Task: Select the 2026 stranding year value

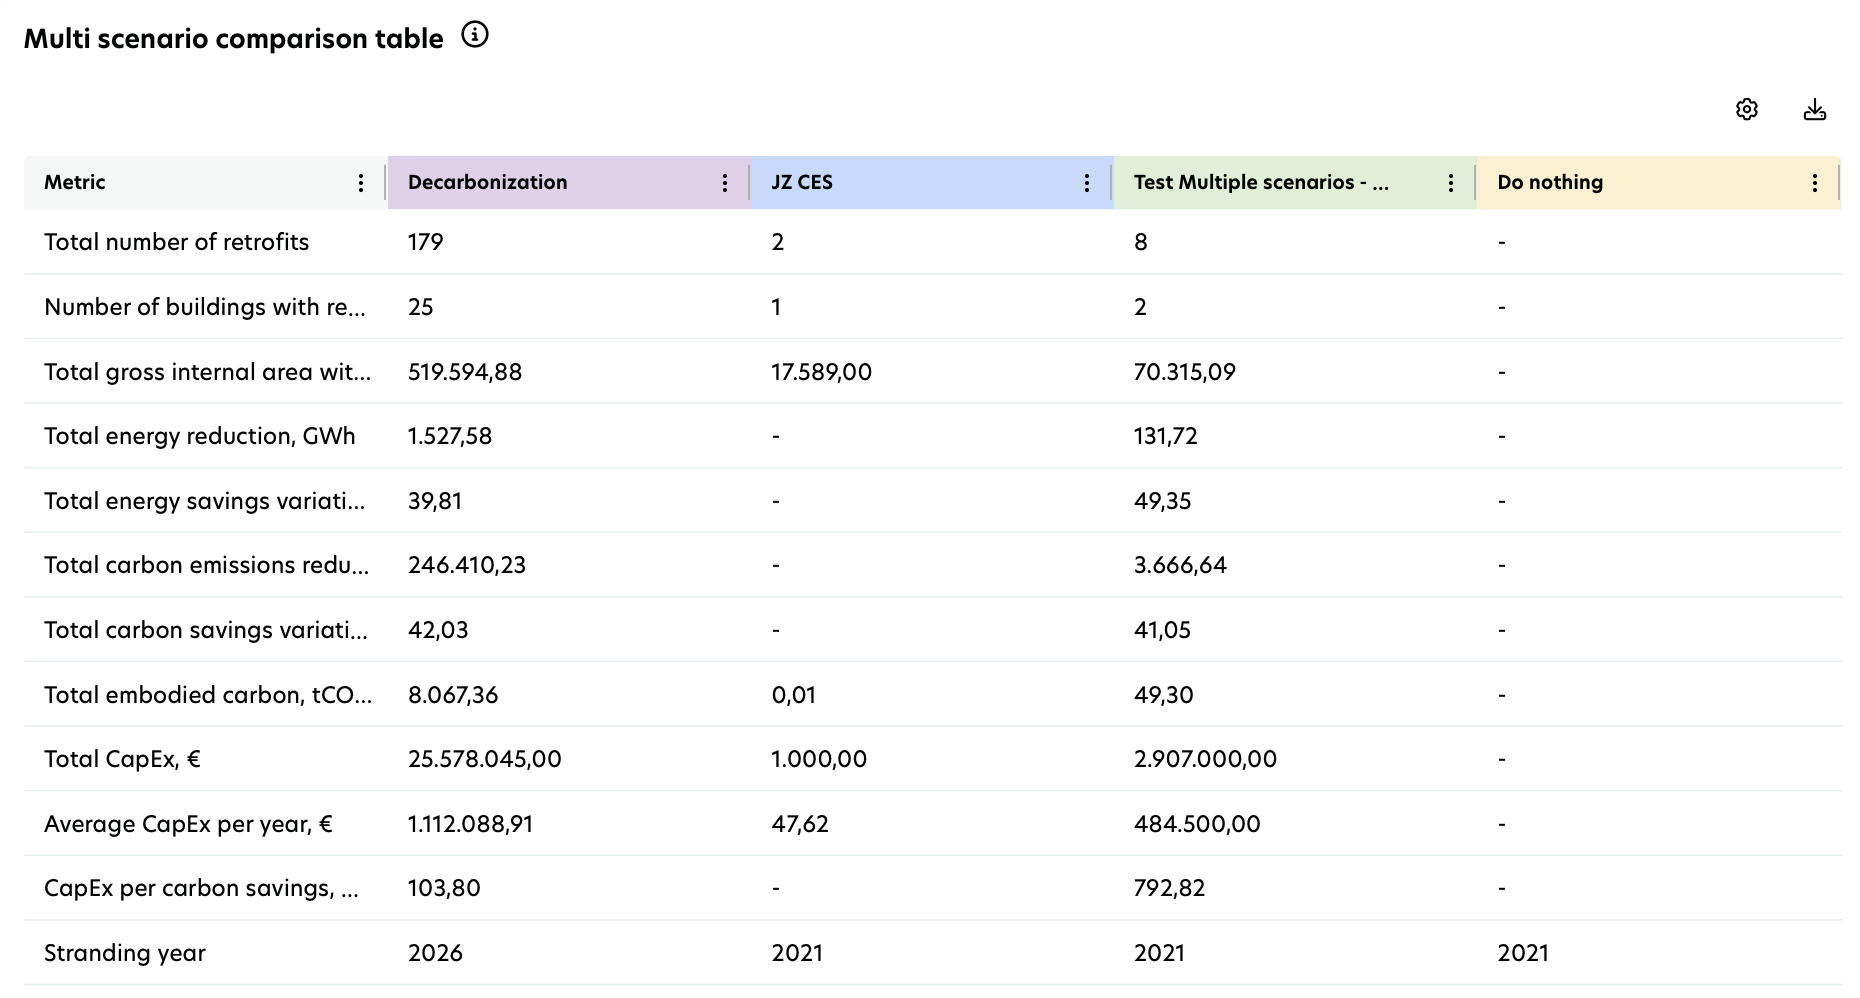Action: [x=435, y=953]
